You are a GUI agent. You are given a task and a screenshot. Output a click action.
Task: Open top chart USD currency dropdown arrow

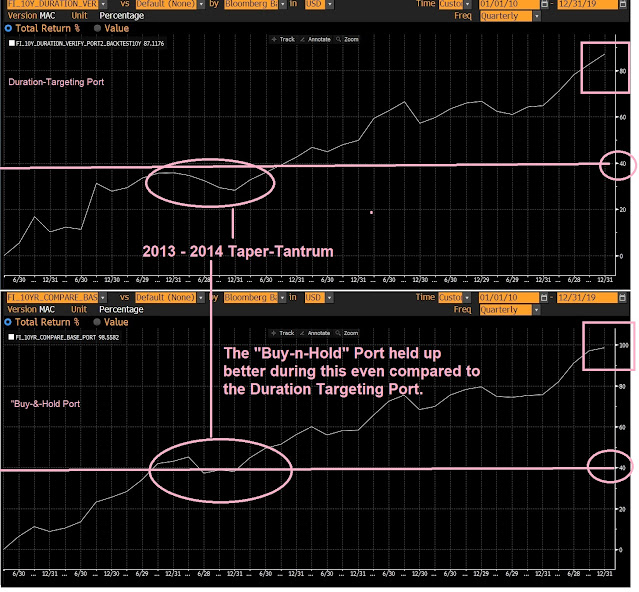pyautogui.click(x=330, y=4)
